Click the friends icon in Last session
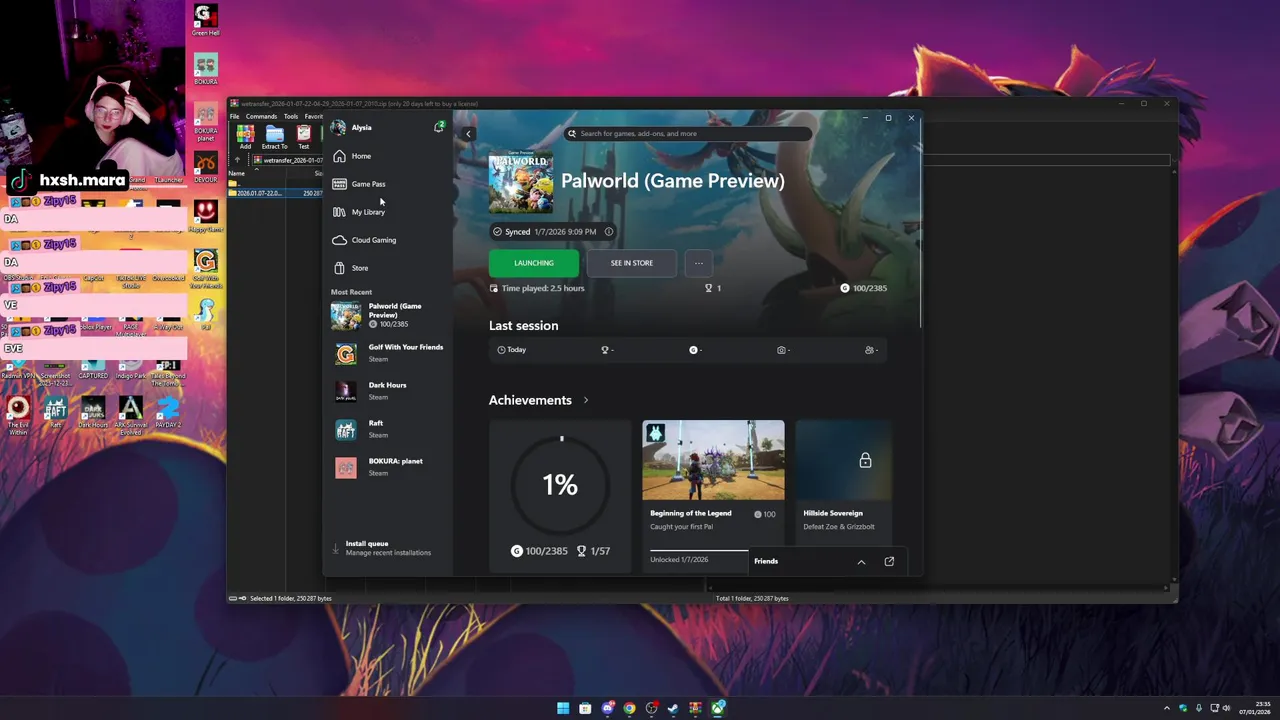Image resolution: width=1280 pixels, height=720 pixels. tap(869, 350)
